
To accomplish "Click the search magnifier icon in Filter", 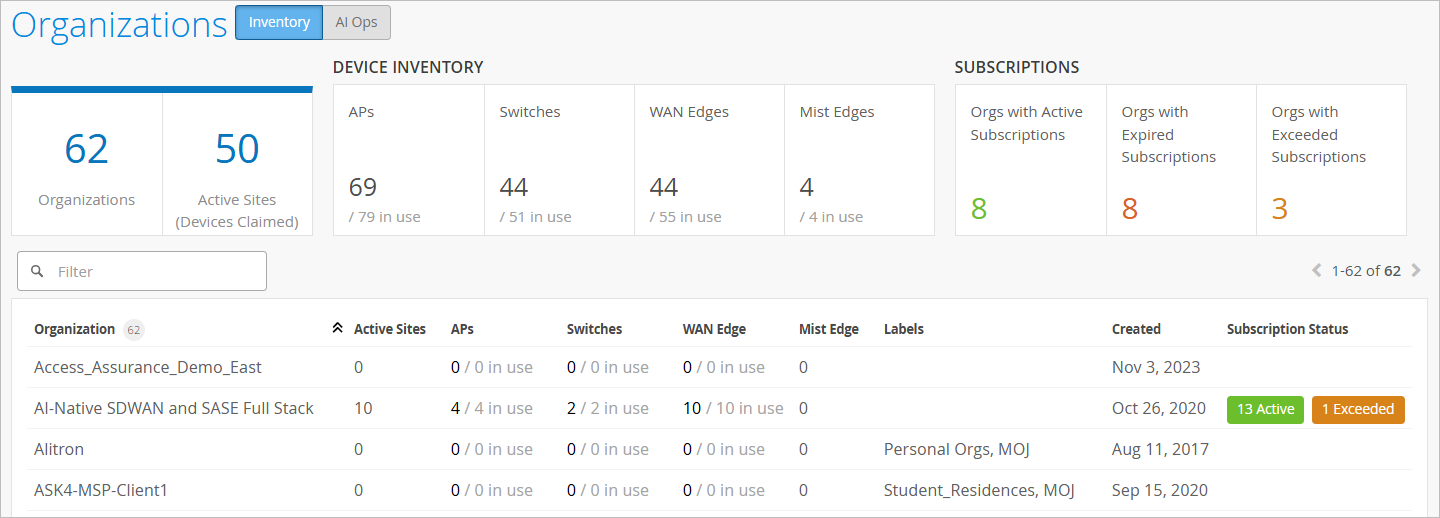I will click(38, 271).
